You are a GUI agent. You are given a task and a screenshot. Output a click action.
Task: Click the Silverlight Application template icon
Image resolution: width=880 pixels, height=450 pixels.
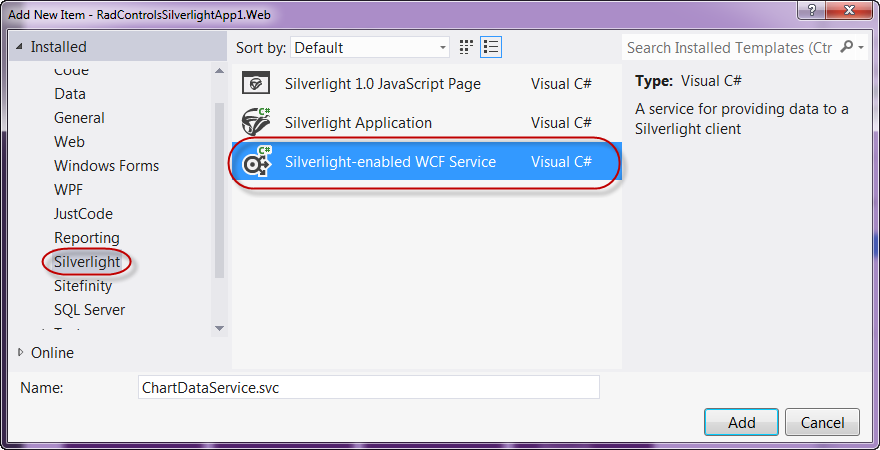(x=257, y=123)
